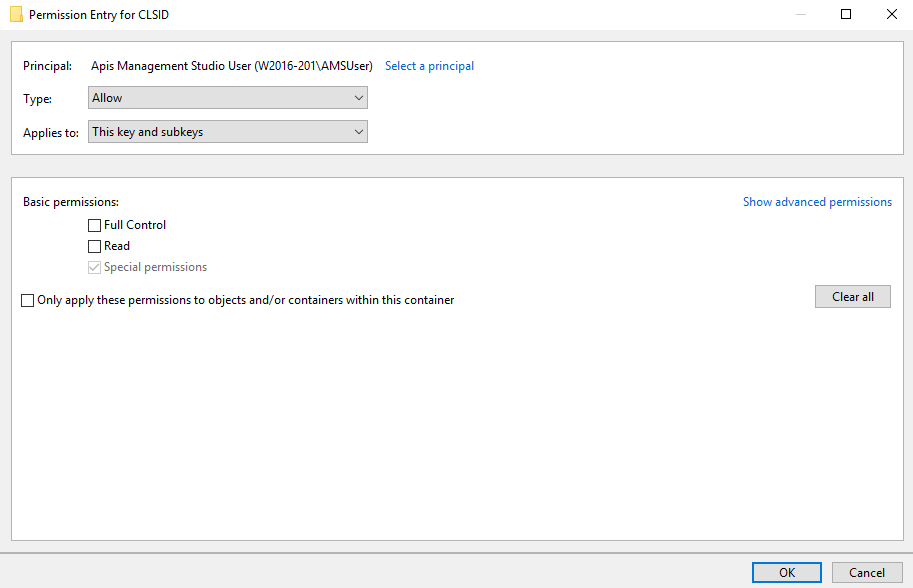Tick the Read permission checkbox
The width and height of the screenshot is (913, 588).
pos(95,246)
